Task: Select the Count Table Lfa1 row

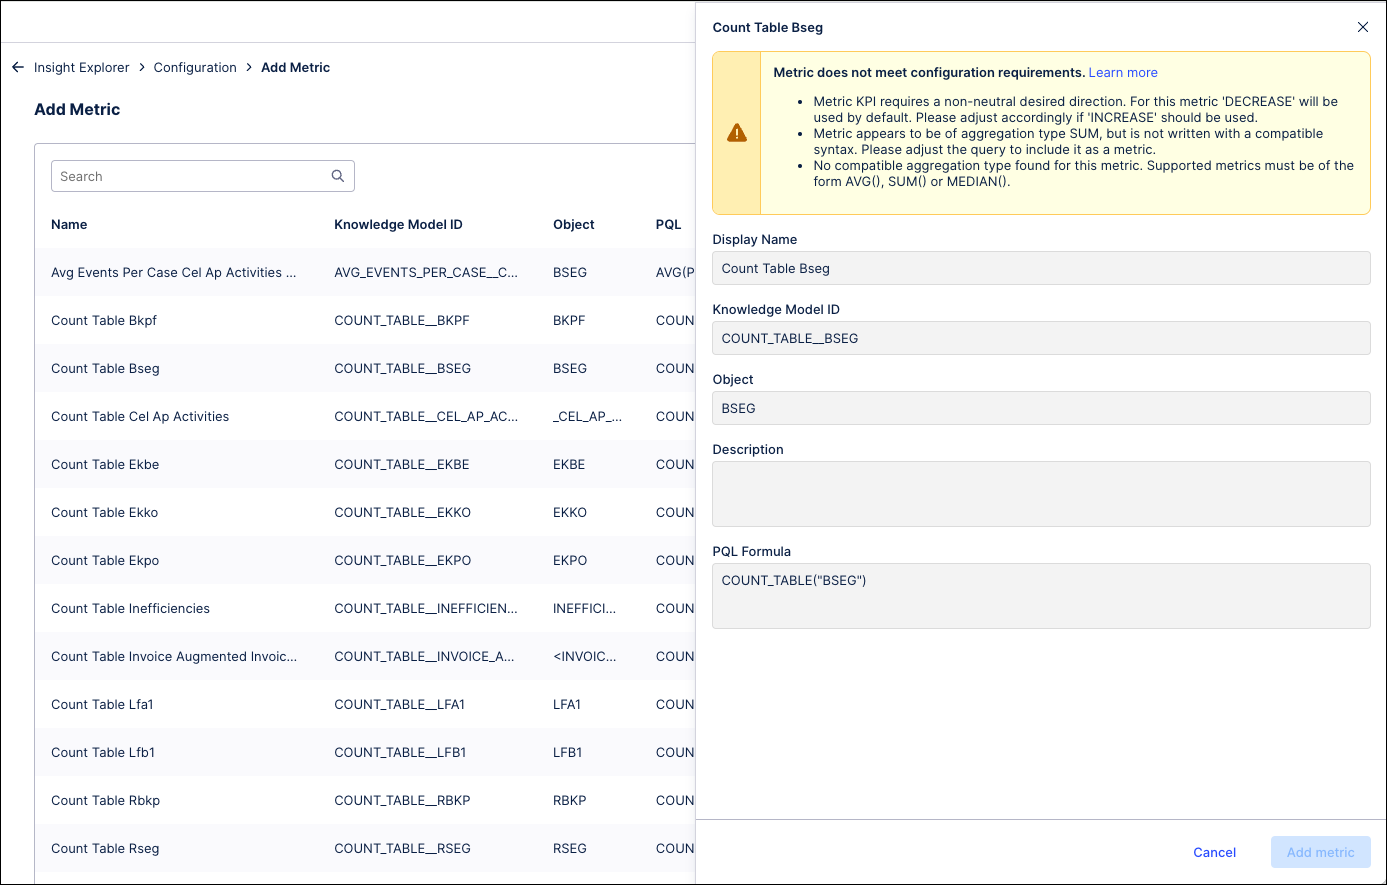Action: coord(365,704)
